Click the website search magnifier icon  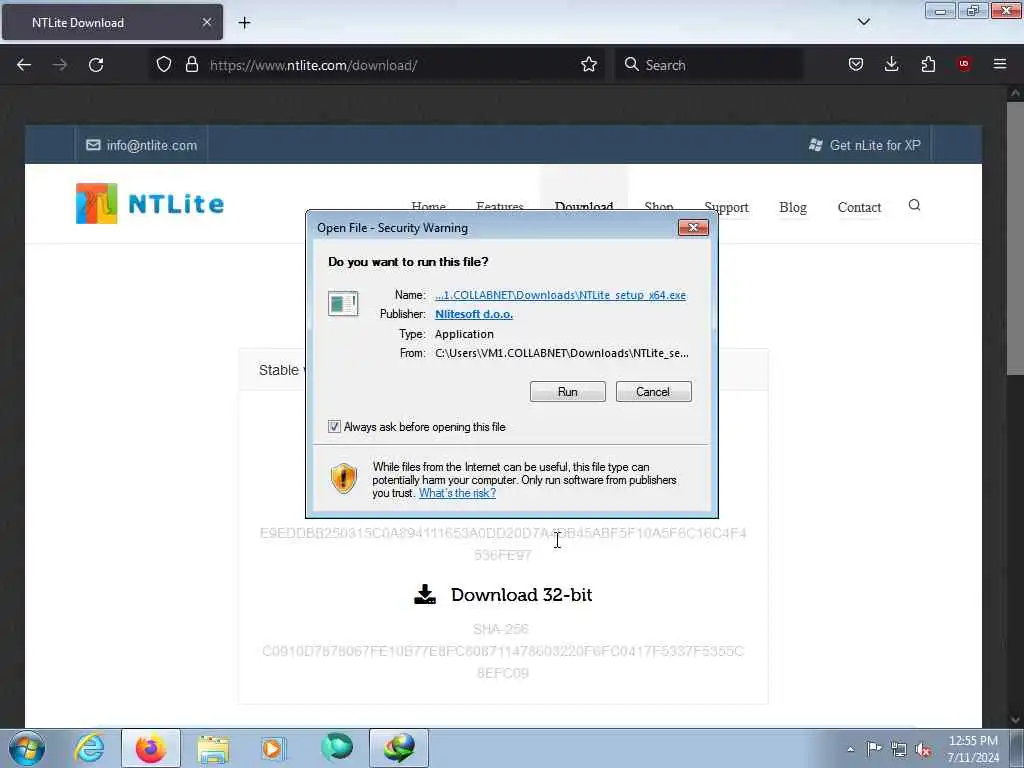914,205
